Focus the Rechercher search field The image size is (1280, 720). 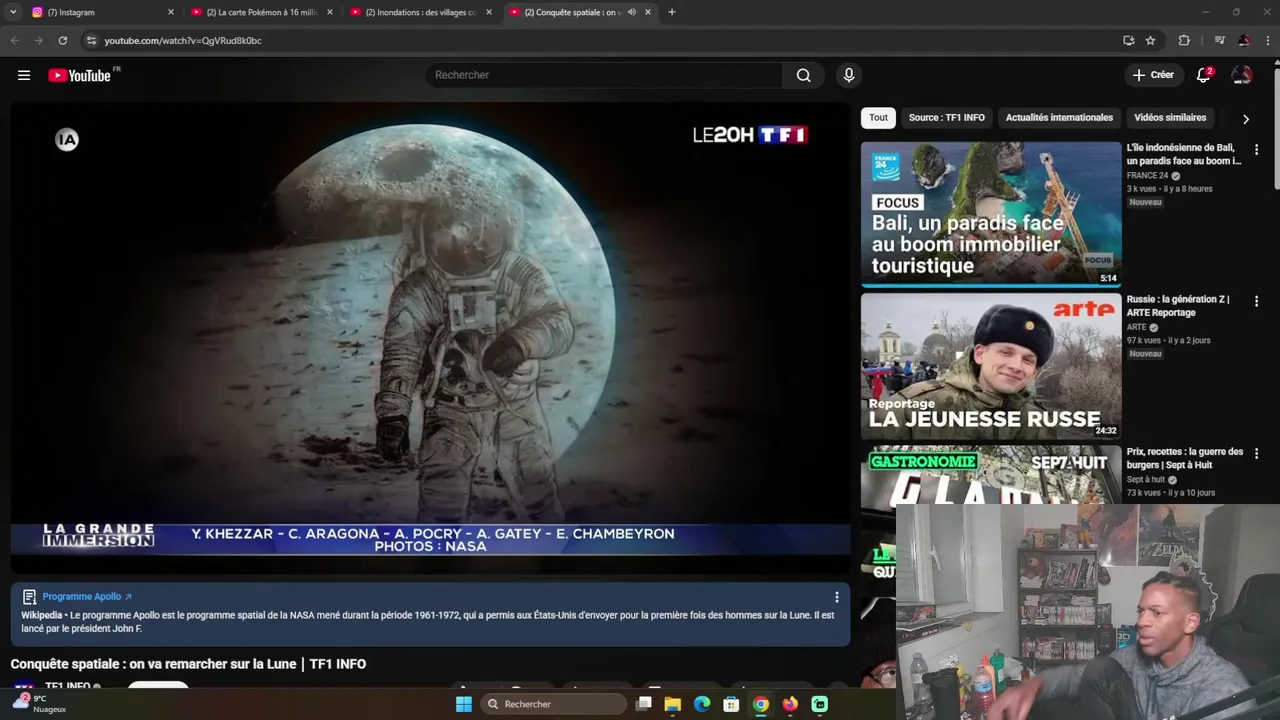(x=604, y=75)
